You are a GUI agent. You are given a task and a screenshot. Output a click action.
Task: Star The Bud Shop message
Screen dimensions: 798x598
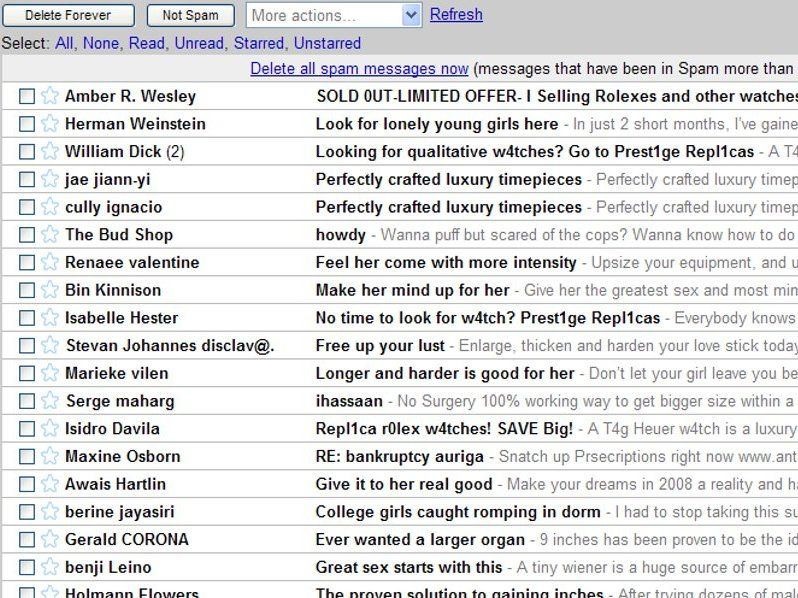tap(50, 234)
